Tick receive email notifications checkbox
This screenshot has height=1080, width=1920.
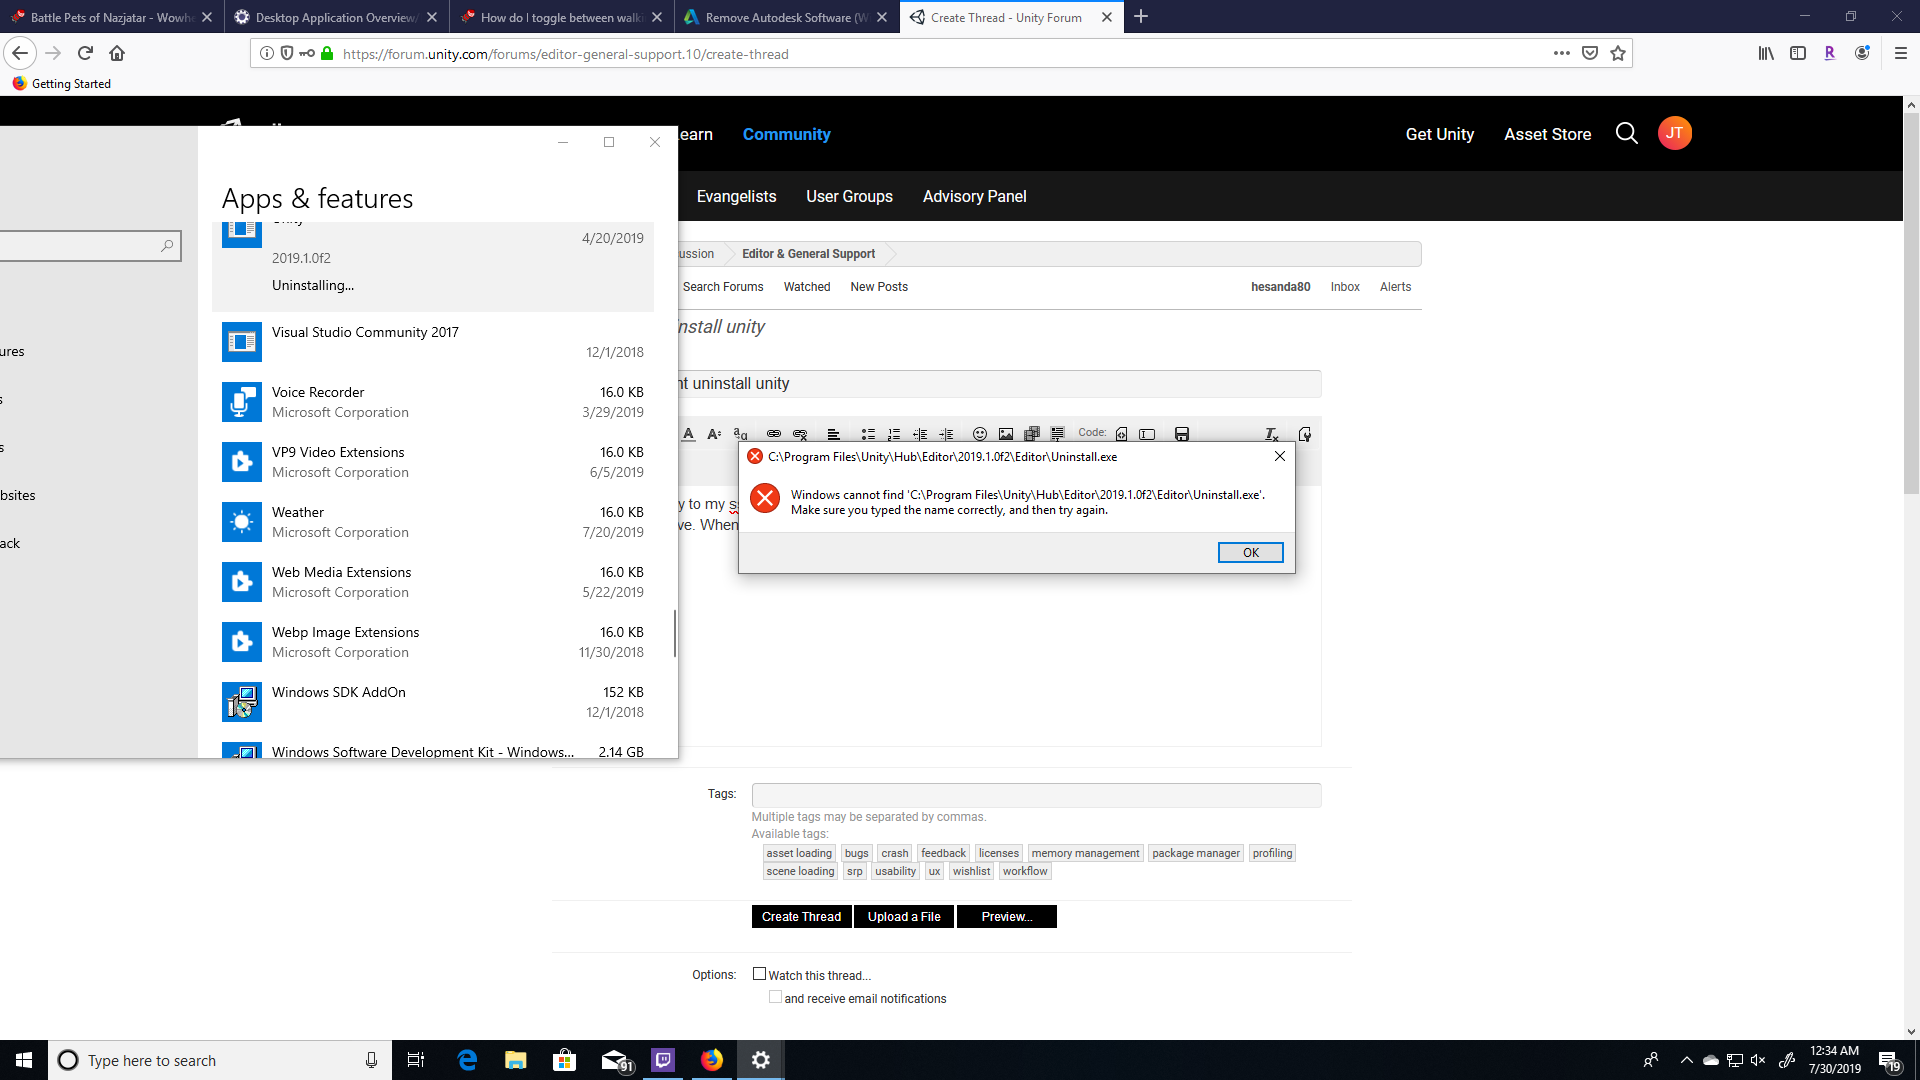point(775,997)
